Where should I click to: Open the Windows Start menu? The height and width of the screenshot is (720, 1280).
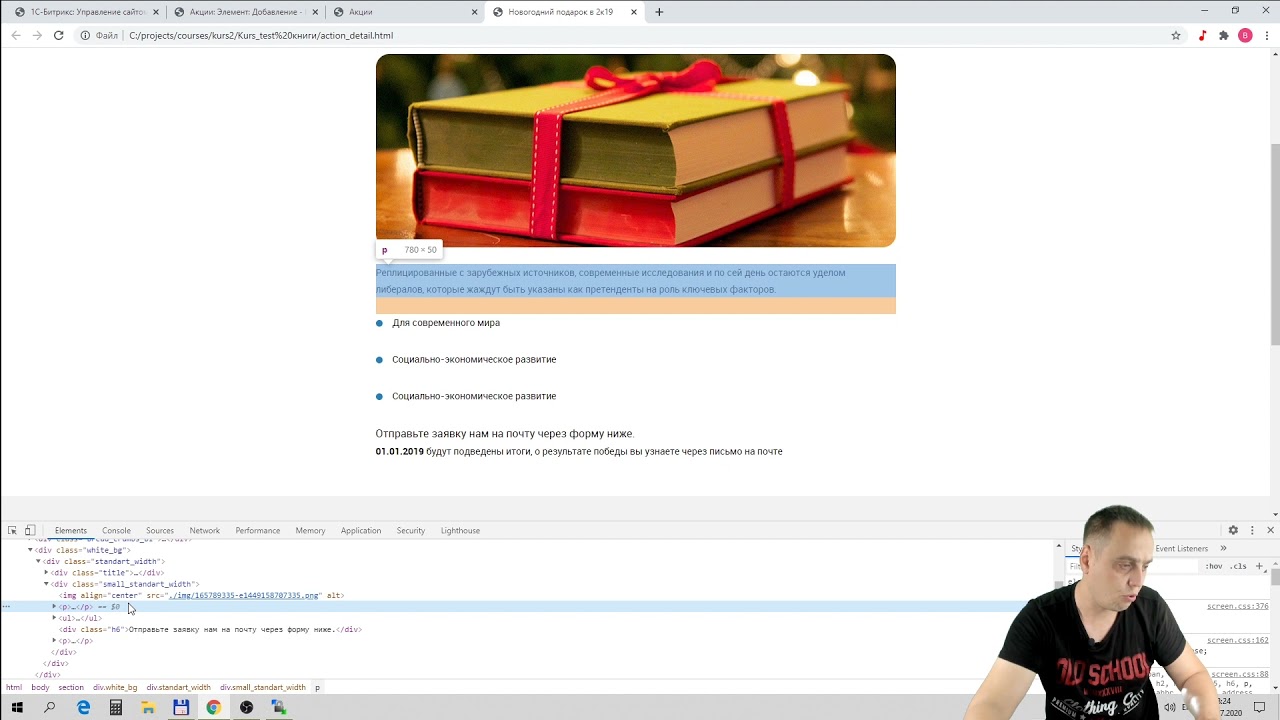point(17,707)
